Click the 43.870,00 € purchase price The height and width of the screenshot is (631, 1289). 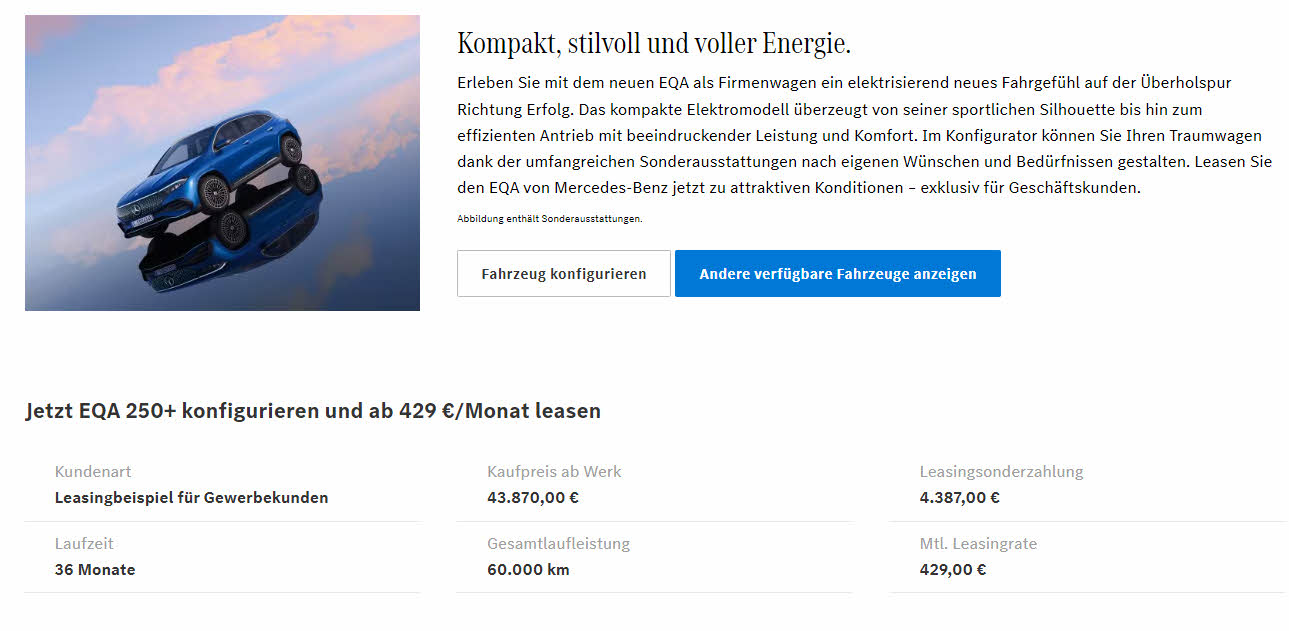(533, 497)
